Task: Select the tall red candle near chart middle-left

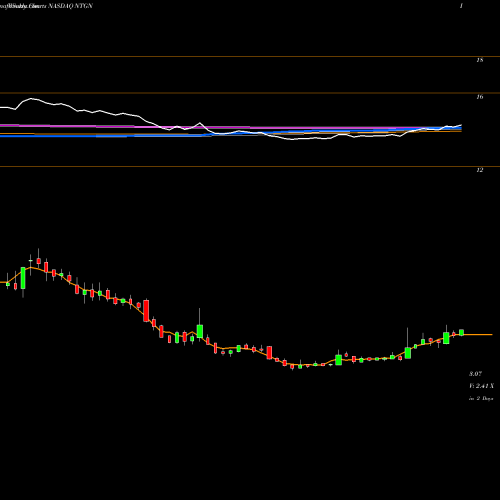Action: coord(146,310)
